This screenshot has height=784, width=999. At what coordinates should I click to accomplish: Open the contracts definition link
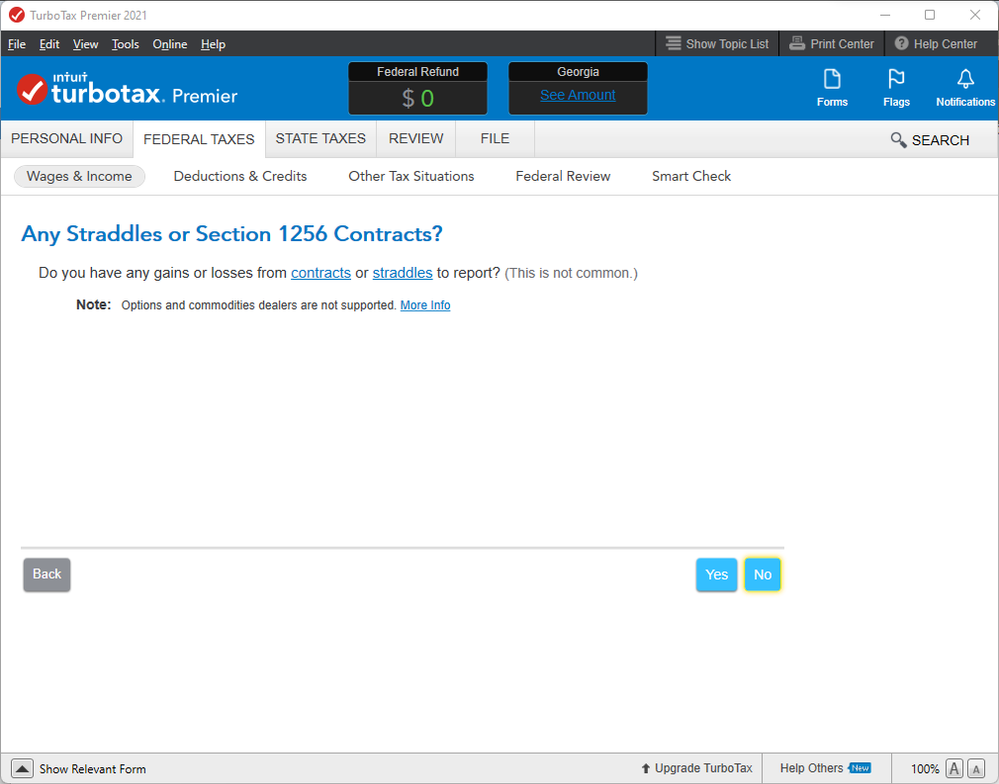(x=320, y=273)
